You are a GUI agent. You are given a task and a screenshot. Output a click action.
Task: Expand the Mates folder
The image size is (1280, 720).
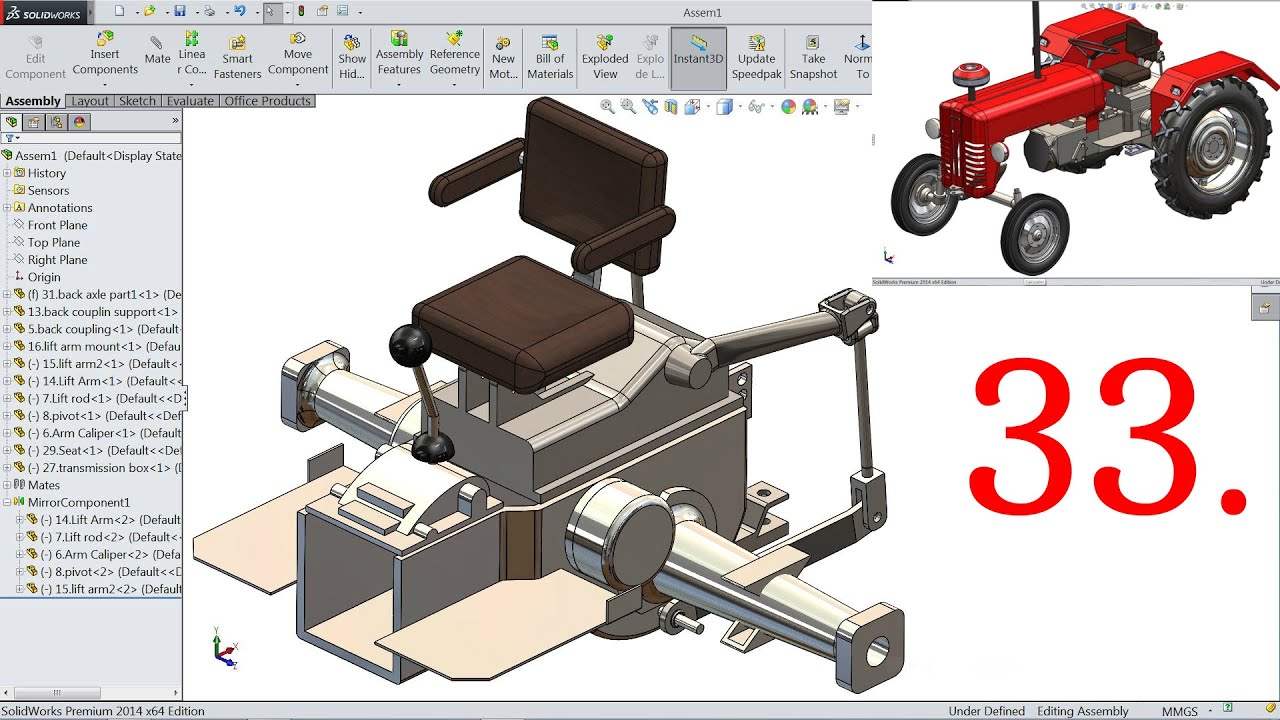7,485
